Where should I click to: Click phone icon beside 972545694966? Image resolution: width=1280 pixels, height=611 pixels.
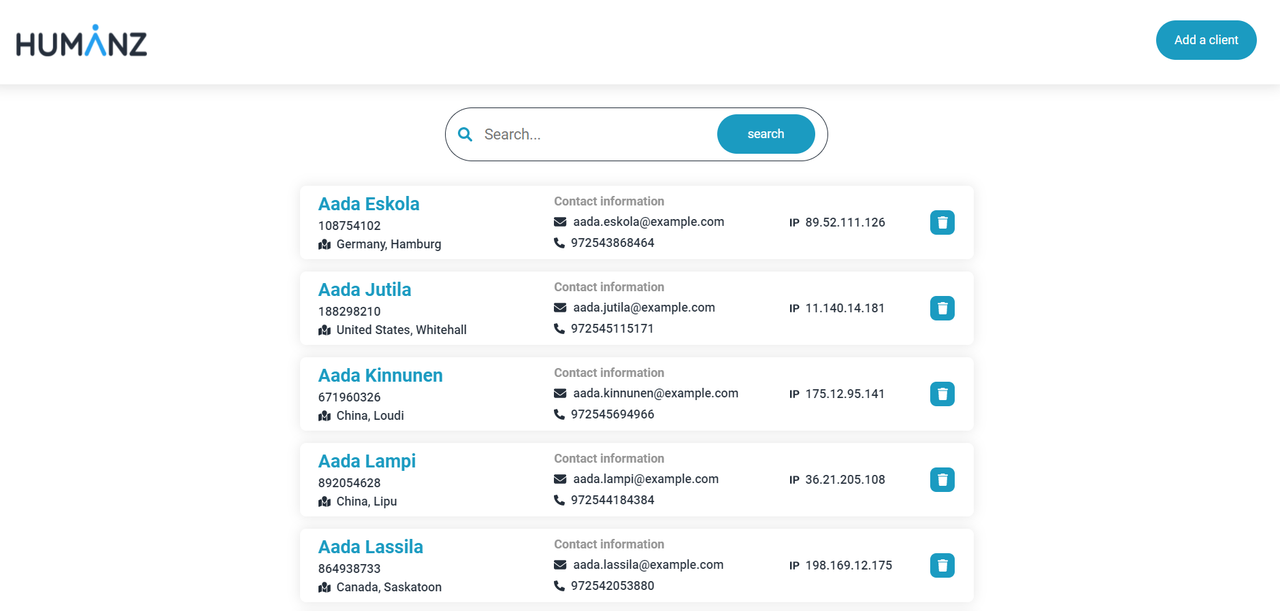pyautogui.click(x=559, y=415)
